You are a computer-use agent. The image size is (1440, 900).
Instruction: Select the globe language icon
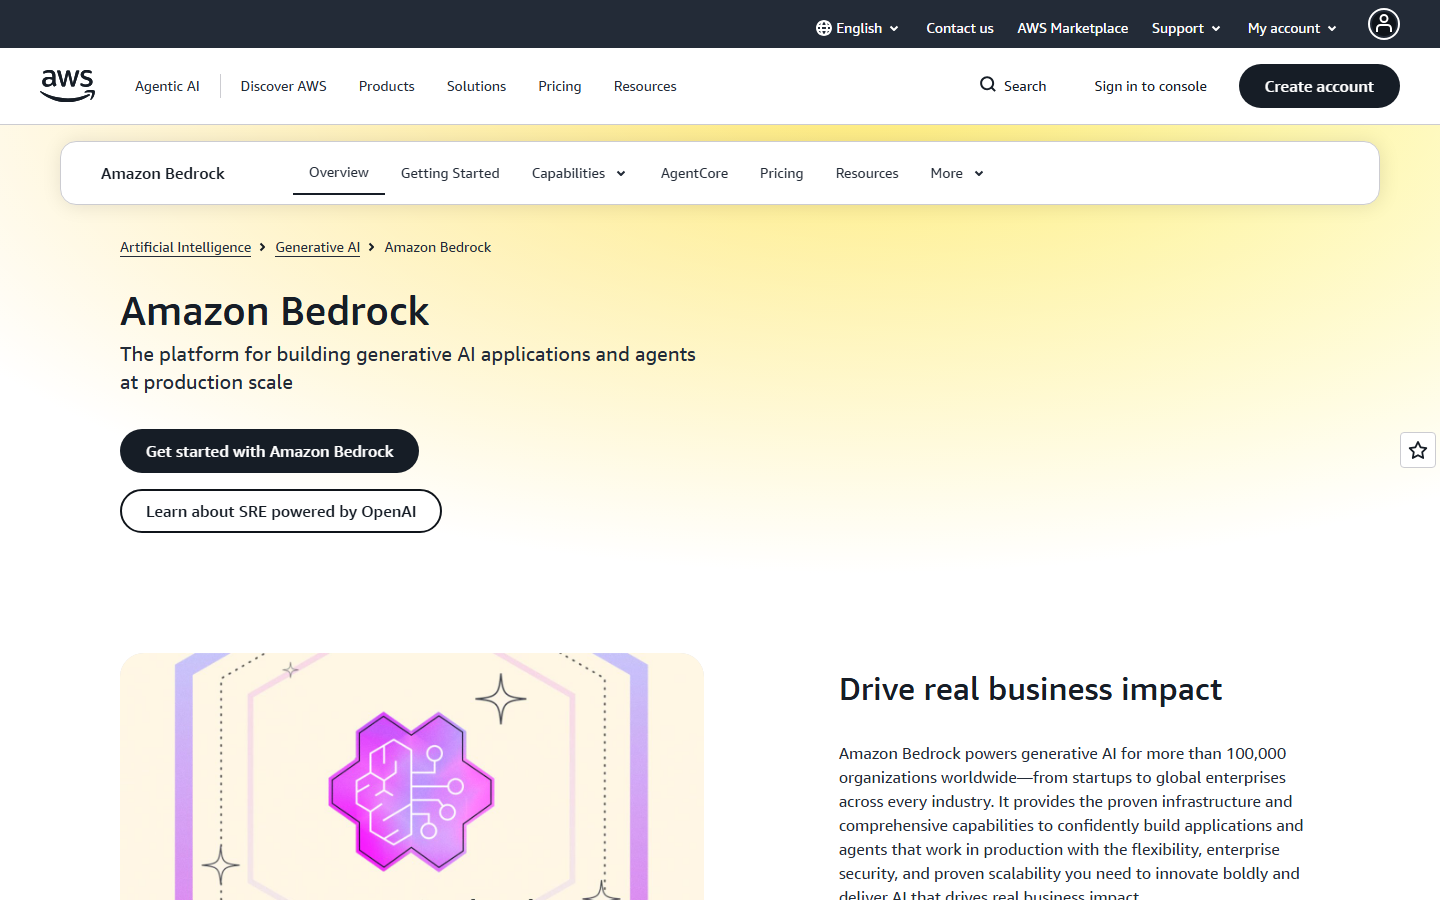822,28
